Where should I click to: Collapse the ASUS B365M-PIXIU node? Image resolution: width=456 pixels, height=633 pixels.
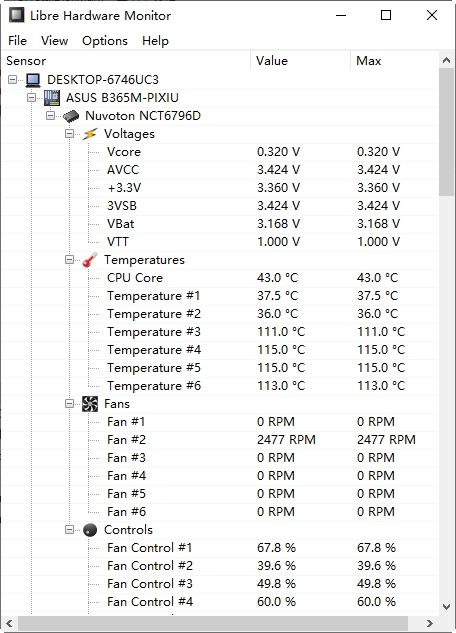tap(31, 97)
